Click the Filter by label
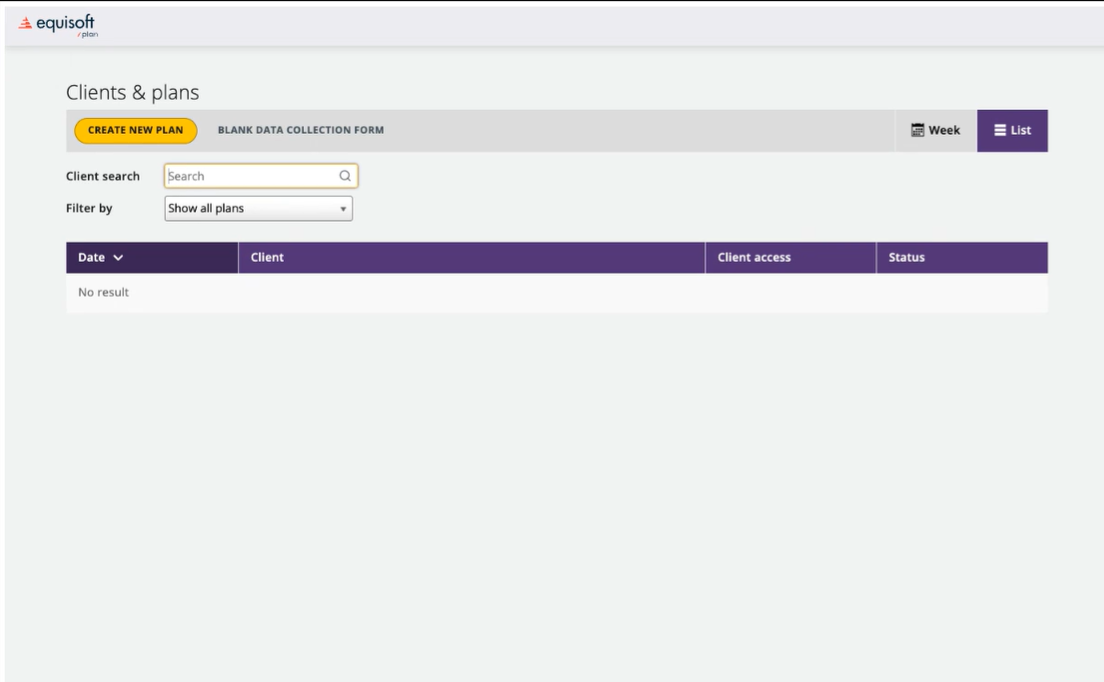 pyautogui.click(x=87, y=210)
